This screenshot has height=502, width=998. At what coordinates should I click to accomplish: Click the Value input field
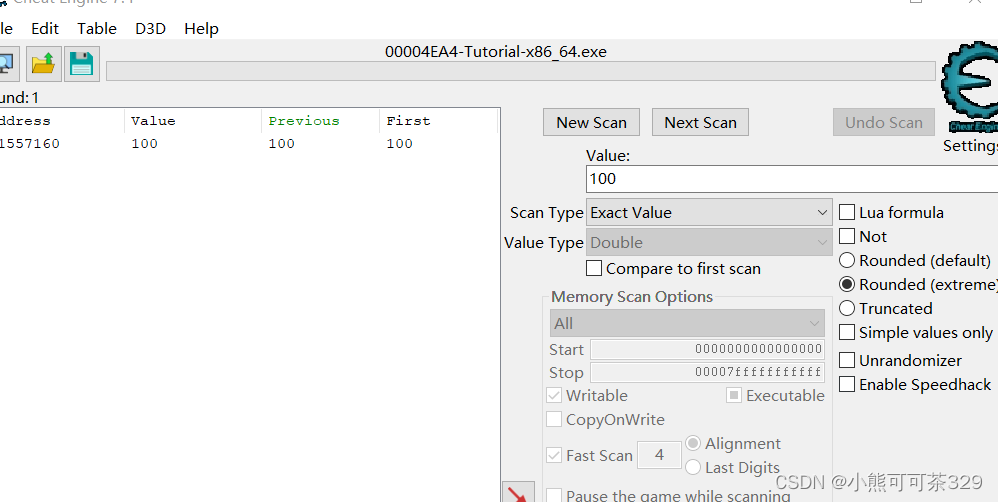click(x=792, y=179)
